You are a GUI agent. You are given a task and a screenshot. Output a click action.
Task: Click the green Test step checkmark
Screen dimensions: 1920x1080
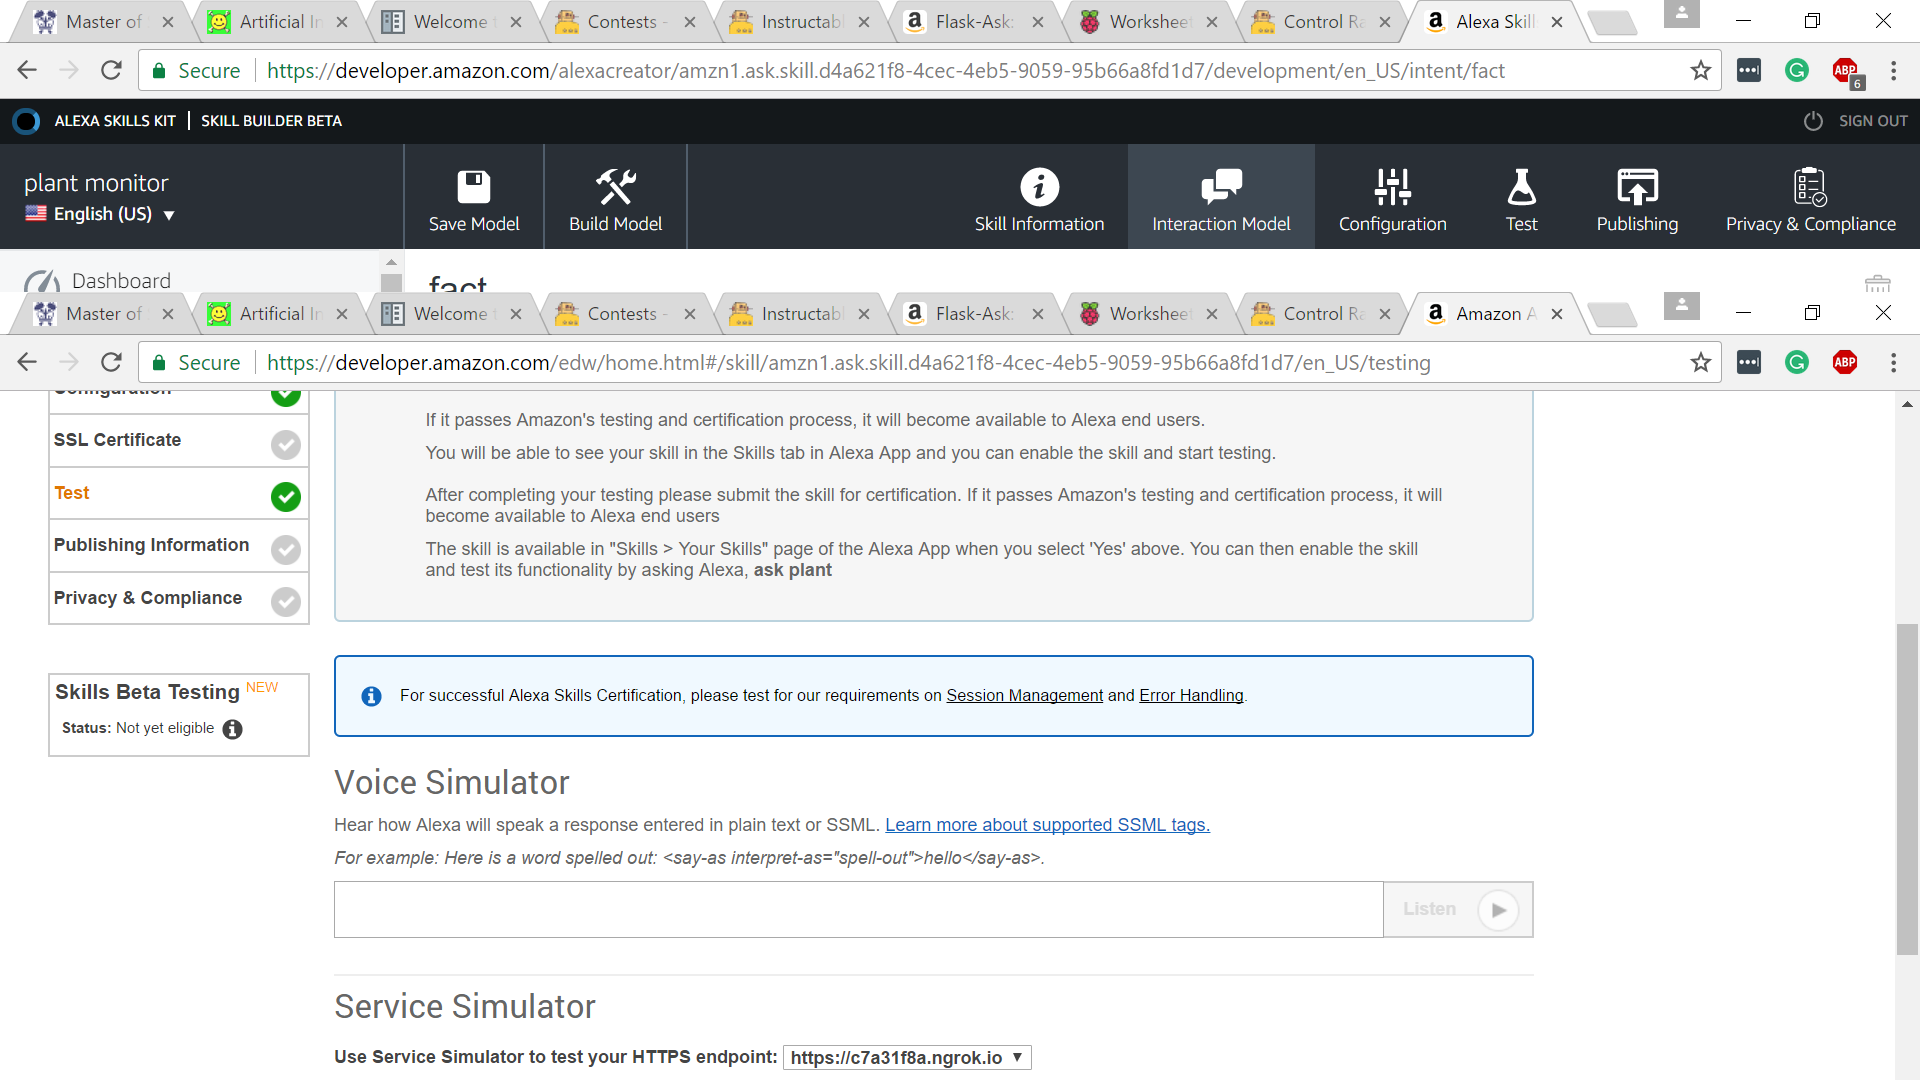286,496
